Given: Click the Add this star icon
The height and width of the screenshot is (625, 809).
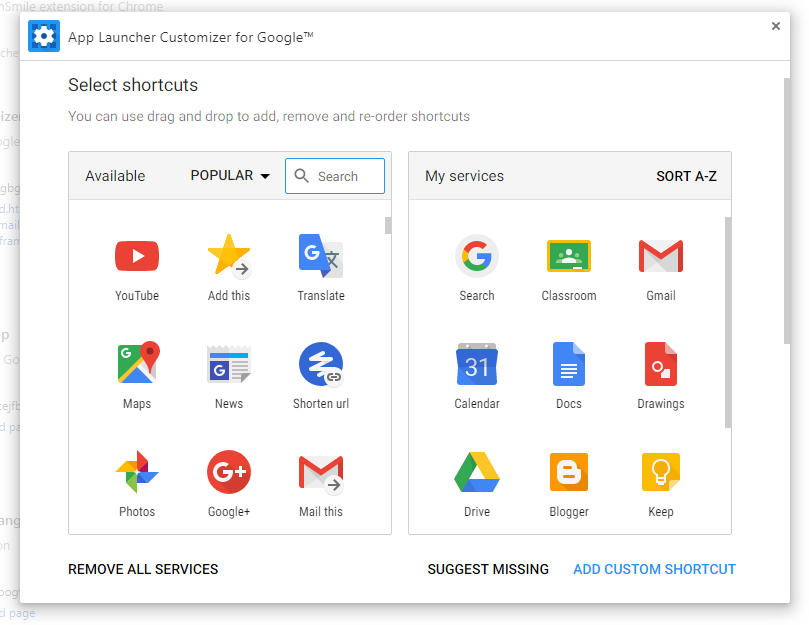Looking at the screenshot, I should pyautogui.click(x=229, y=255).
